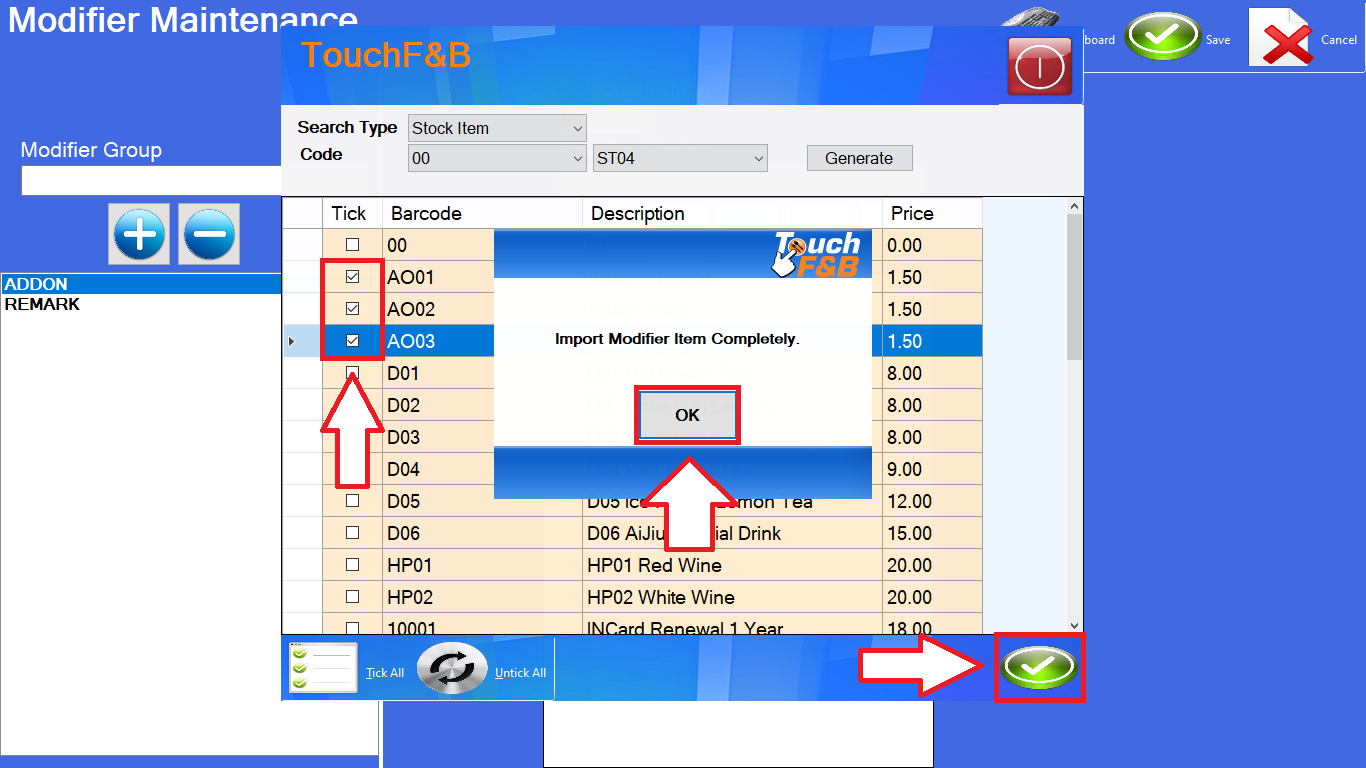Click OK in the import message dialog
The height and width of the screenshot is (768, 1366).
pyautogui.click(x=687, y=415)
